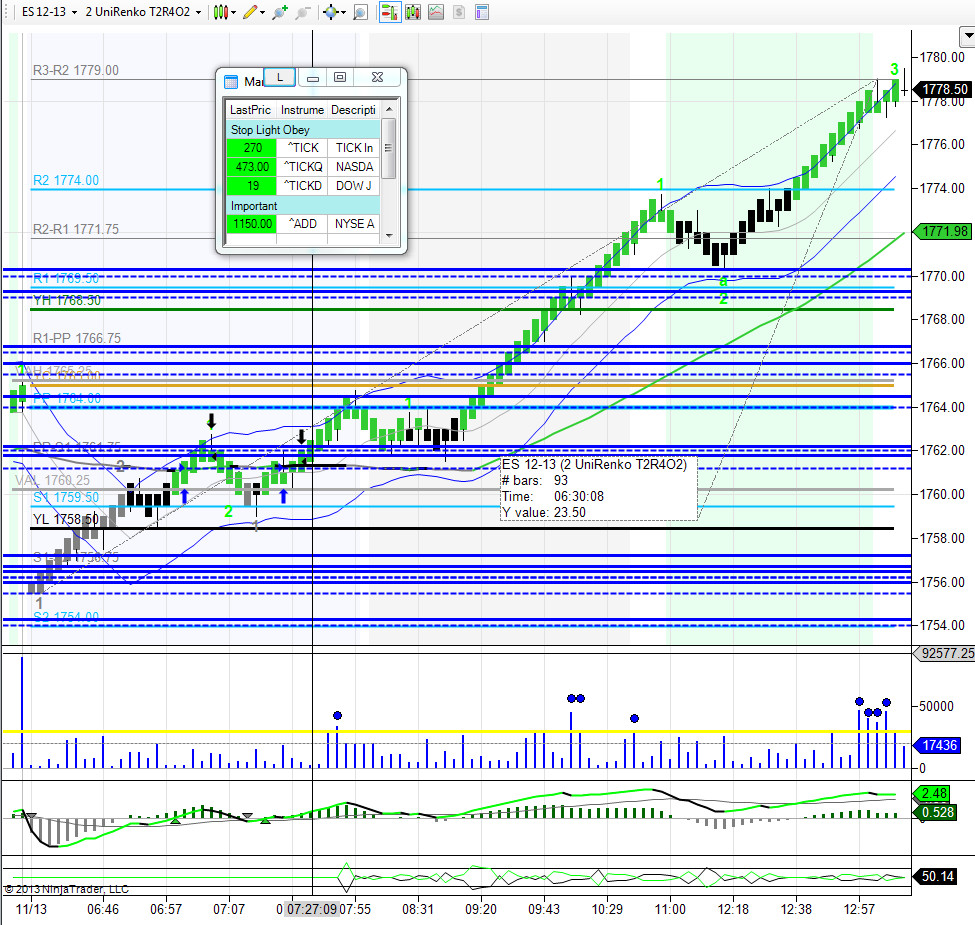975x925 pixels.
Task: Open the chart Properties window icon
Action: (x=482, y=12)
